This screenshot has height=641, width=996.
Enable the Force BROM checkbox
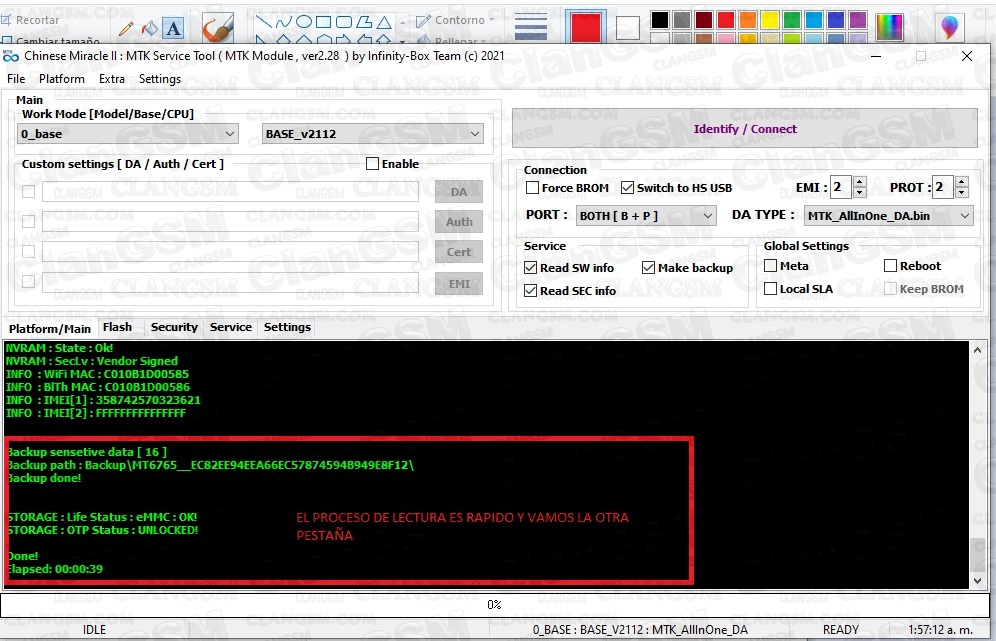click(x=533, y=187)
